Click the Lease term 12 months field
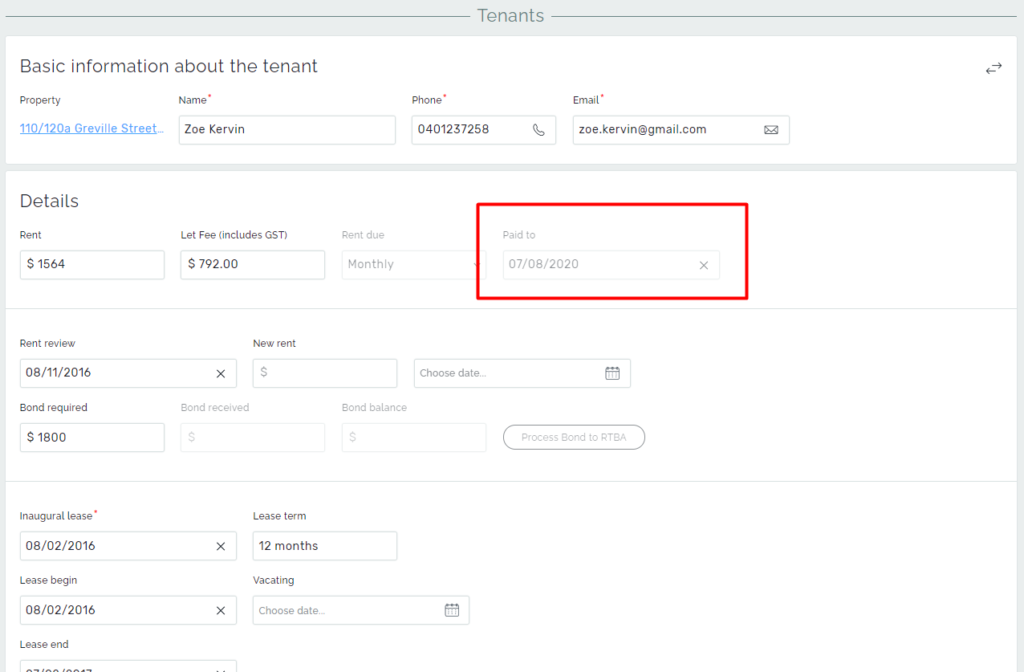Image resolution: width=1024 pixels, height=672 pixels. [324, 546]
